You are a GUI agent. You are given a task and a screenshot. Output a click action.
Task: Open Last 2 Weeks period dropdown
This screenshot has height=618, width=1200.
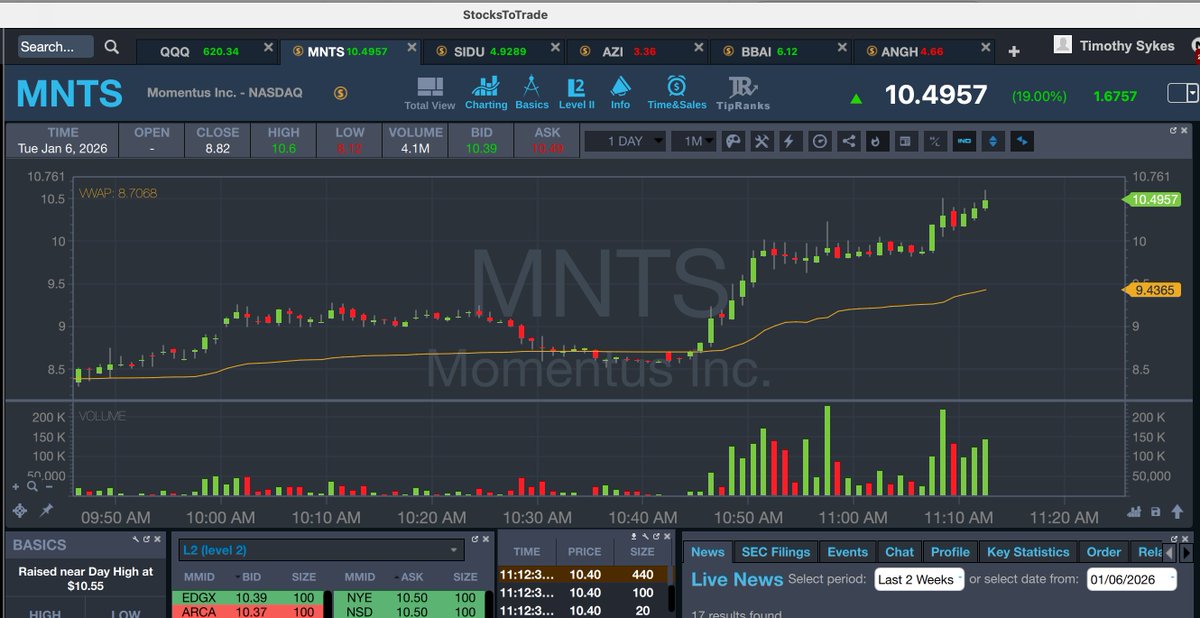919,579
